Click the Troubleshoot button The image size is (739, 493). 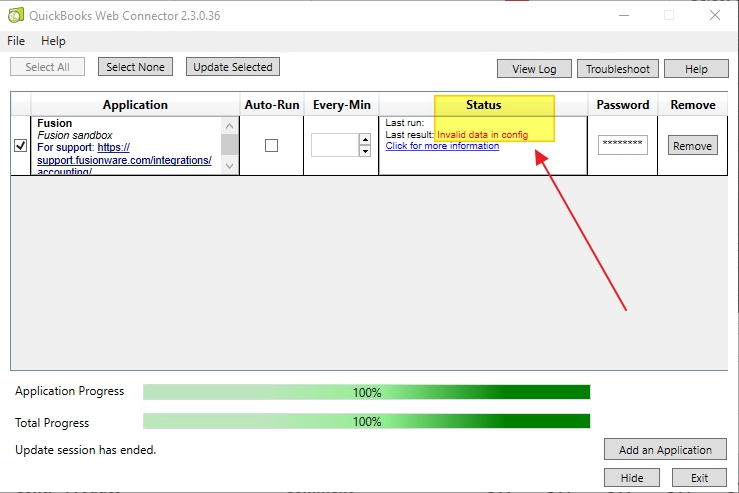[x=617, y=69]
